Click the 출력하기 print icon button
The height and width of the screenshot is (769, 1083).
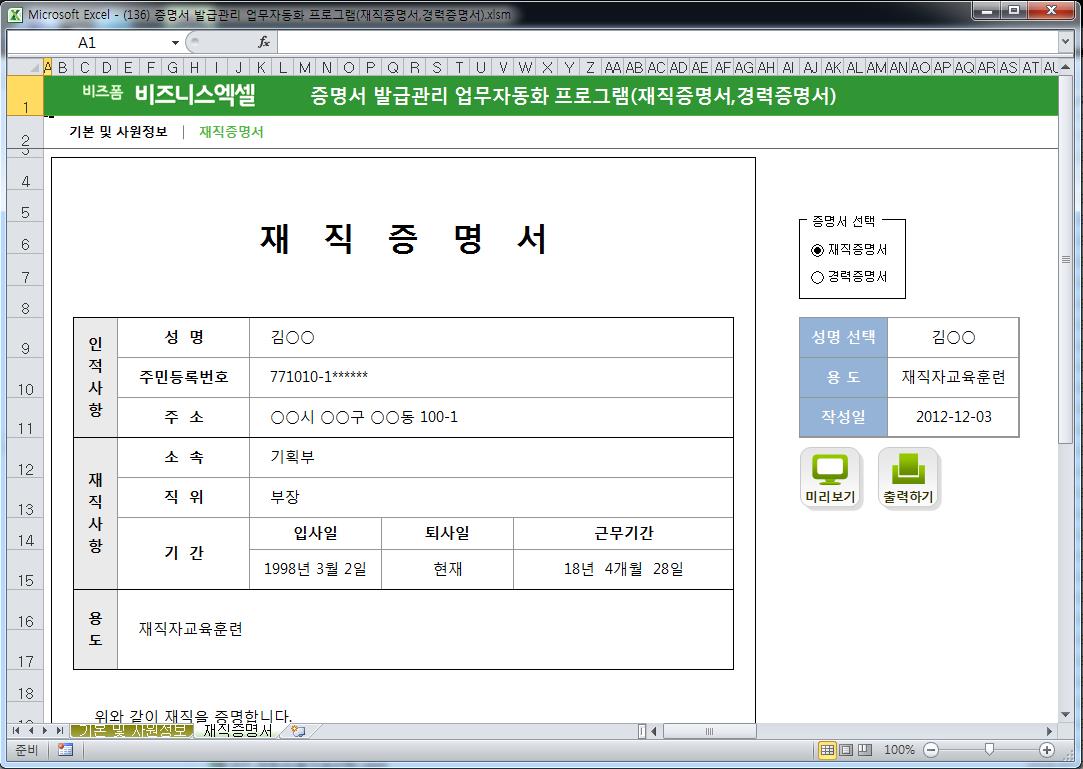click(x=908, y=478)
